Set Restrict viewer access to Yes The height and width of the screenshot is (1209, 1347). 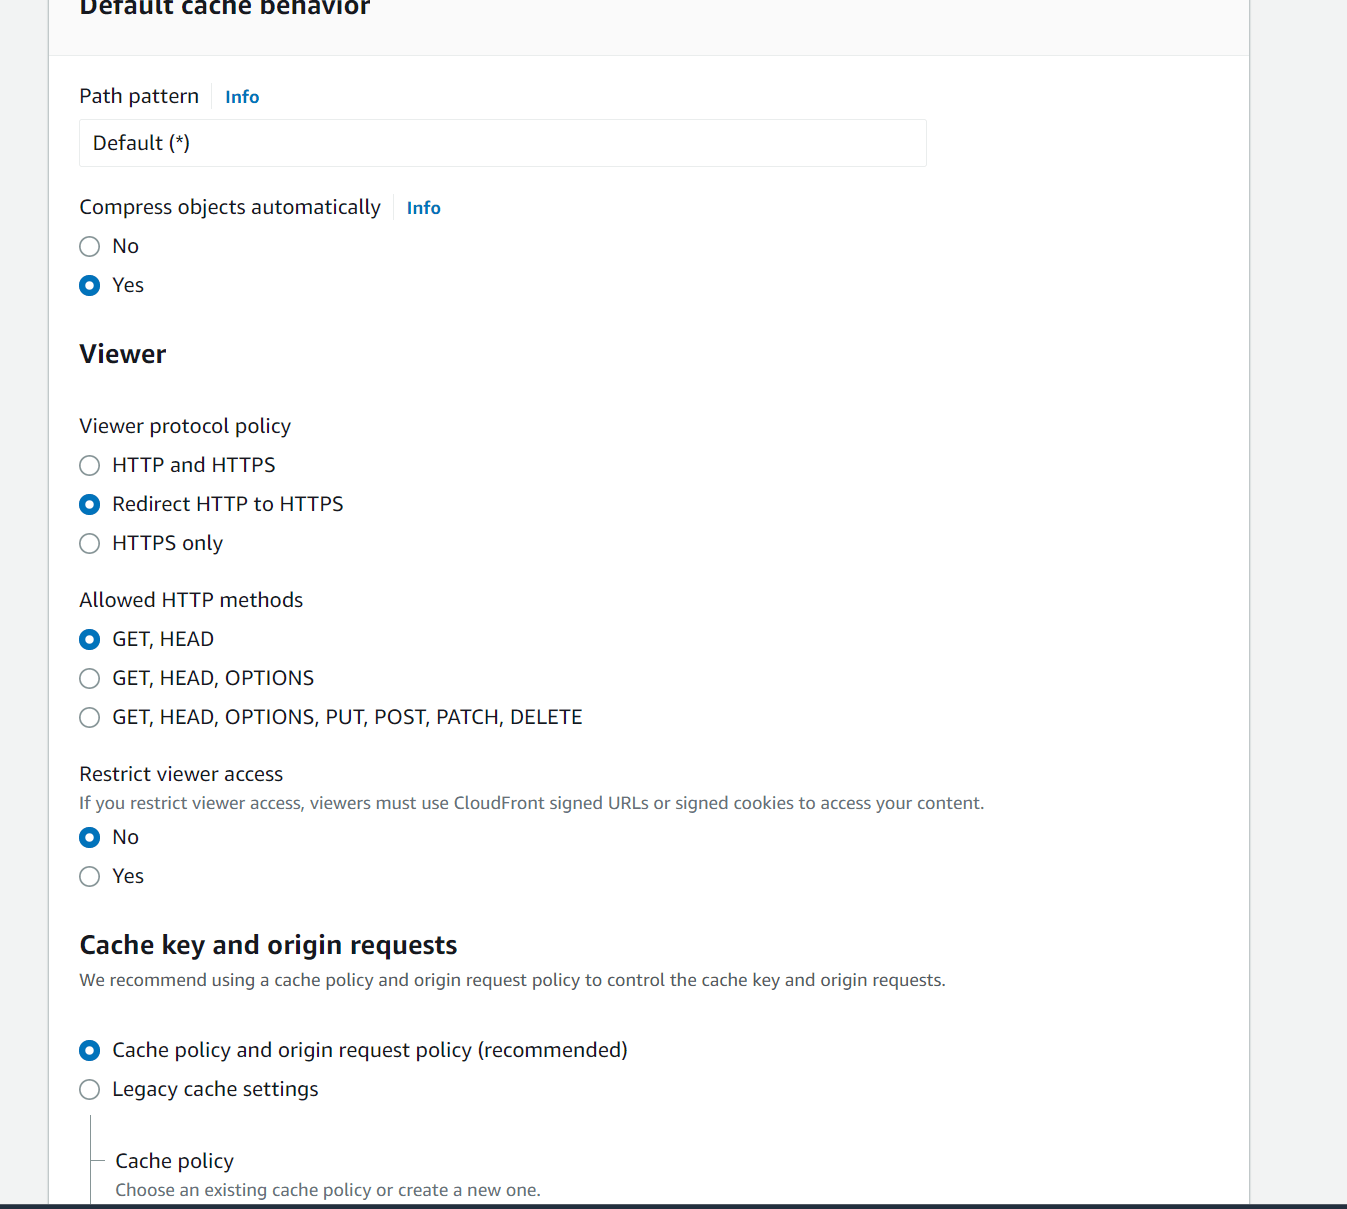pyautogui.click(x=89, y=876)
